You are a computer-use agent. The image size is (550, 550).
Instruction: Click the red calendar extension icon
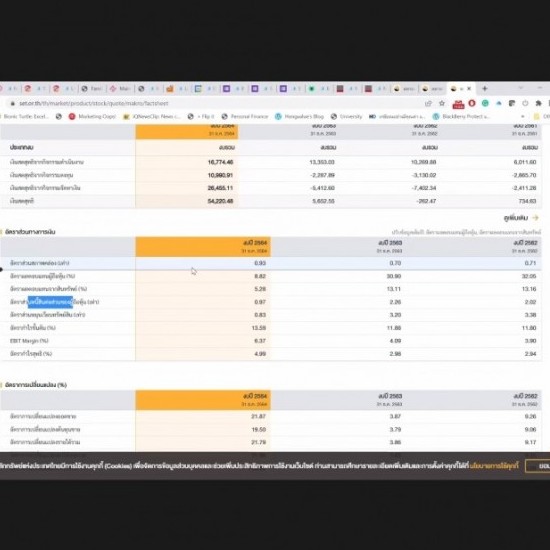click(458, 104)
